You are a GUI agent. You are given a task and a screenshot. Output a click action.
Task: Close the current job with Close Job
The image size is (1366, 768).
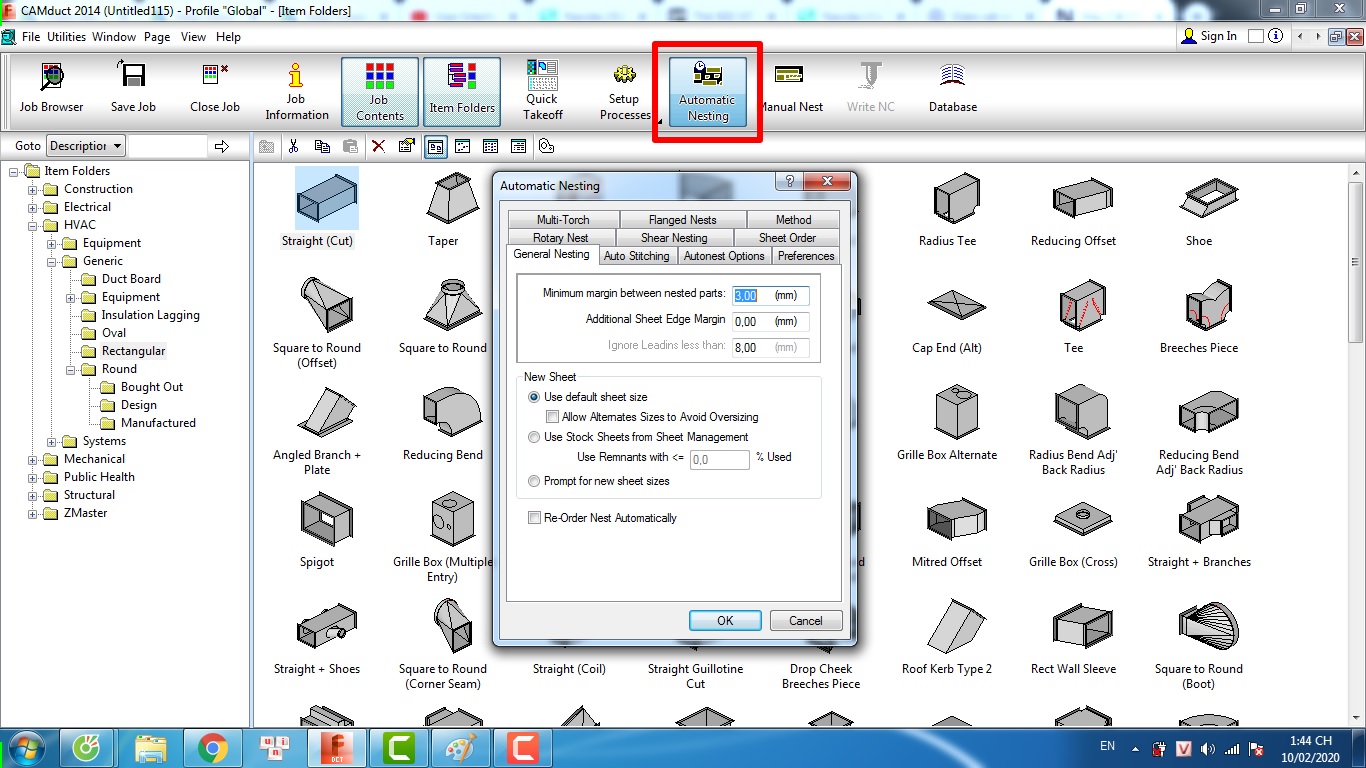click(x=215, y=90)
